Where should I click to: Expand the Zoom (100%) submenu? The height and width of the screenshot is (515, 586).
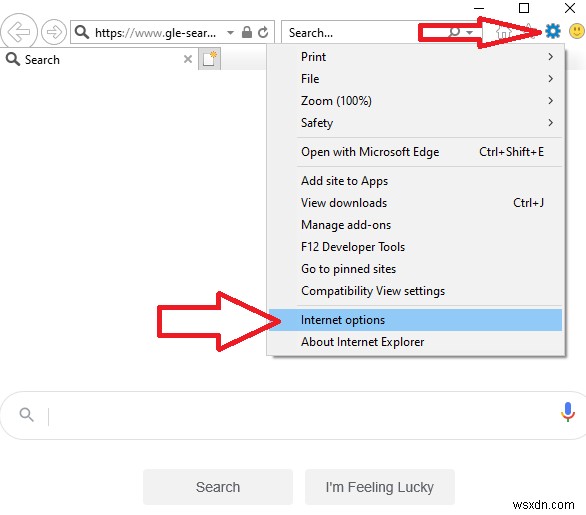tap(416, 101)
